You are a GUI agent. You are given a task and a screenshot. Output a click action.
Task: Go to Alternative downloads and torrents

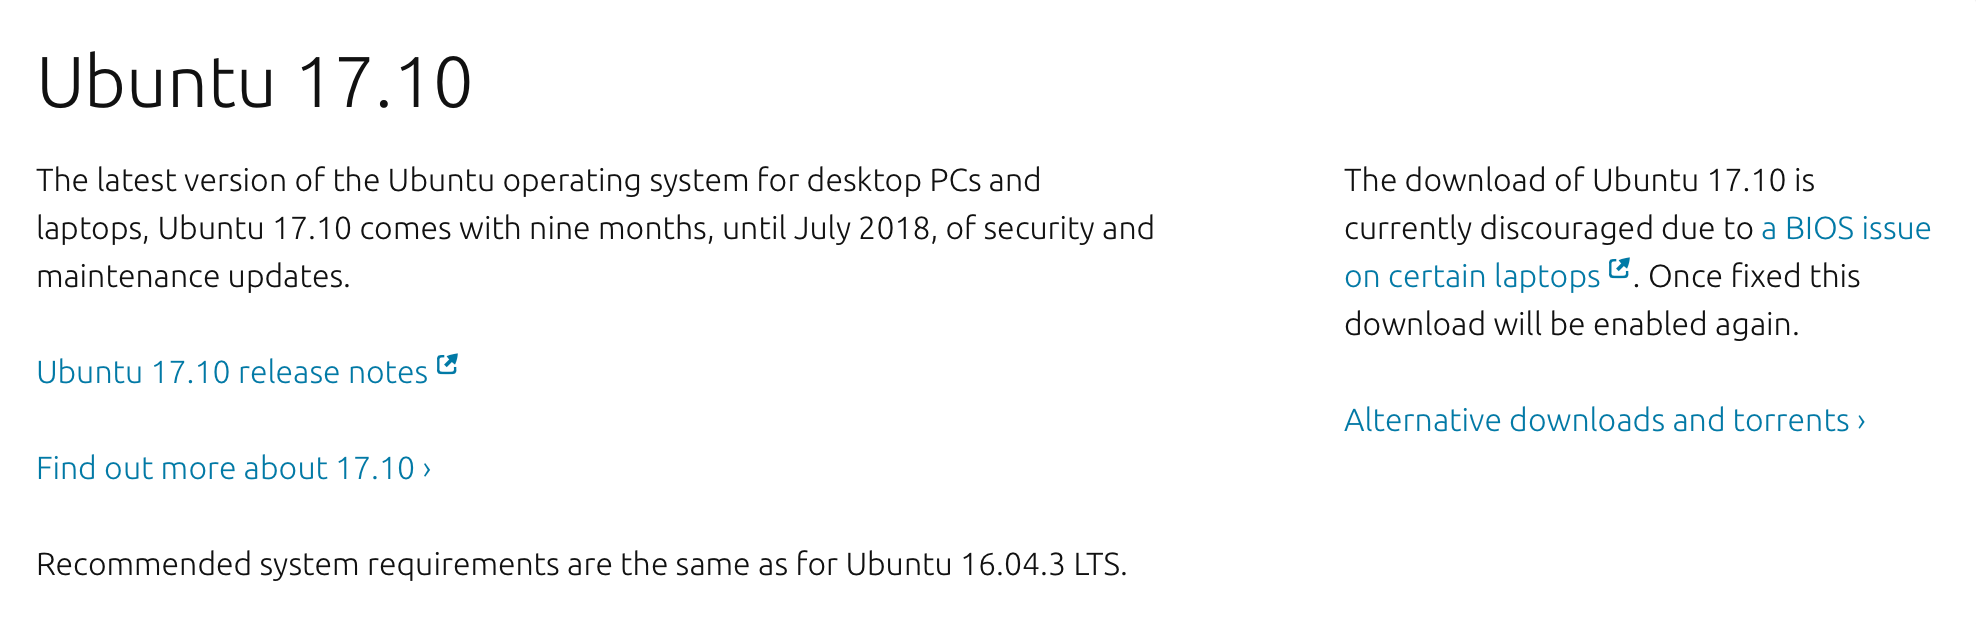[x=1596, y=420]
